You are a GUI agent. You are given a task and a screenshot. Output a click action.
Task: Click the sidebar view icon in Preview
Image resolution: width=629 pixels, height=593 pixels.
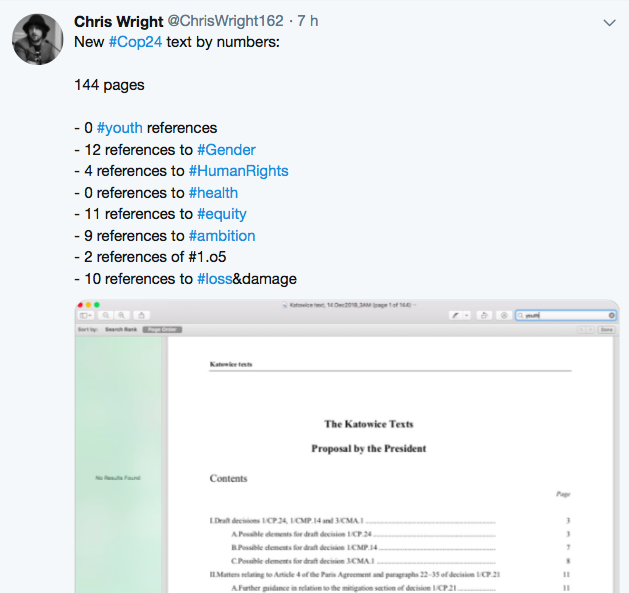pos(86,315)
